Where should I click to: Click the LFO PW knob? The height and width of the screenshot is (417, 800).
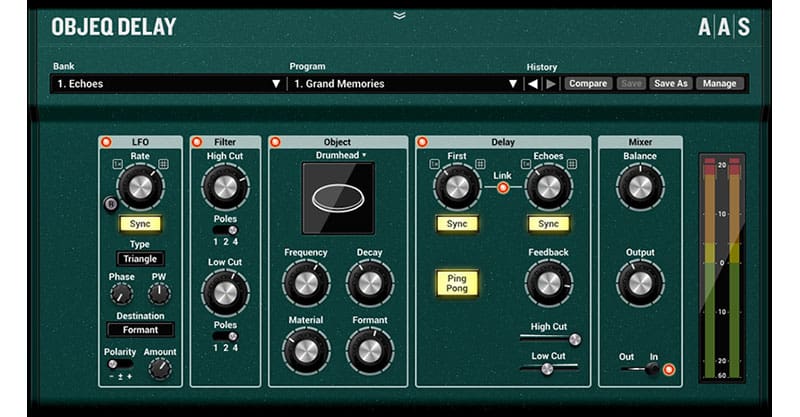coord(159,294)
